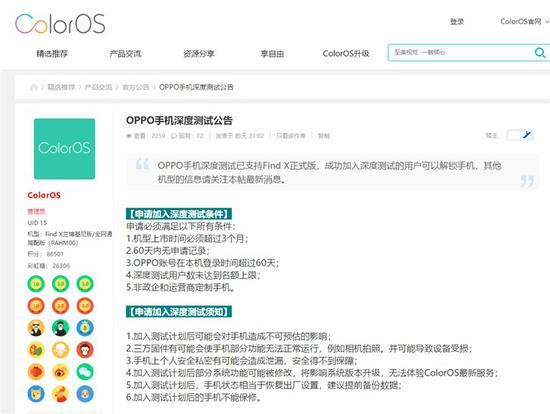Screen dimensions: 550x414
Task: Click the line 4.深度测试用户数未达到名额上限
Action: click(x=193, y=275)
